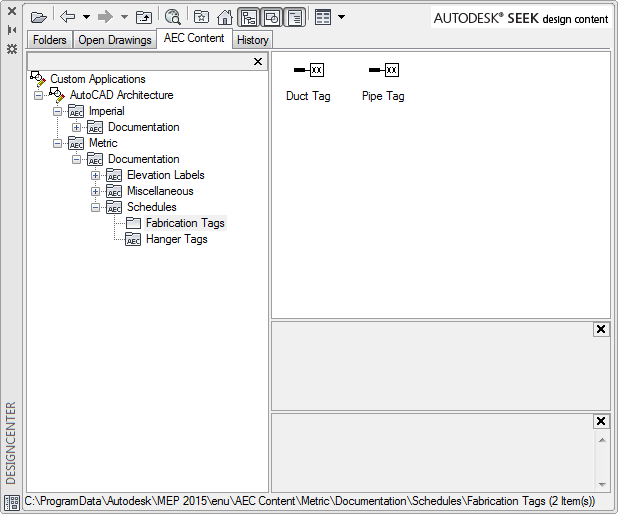
Task: Click the status bar path text
Action: 310,501
